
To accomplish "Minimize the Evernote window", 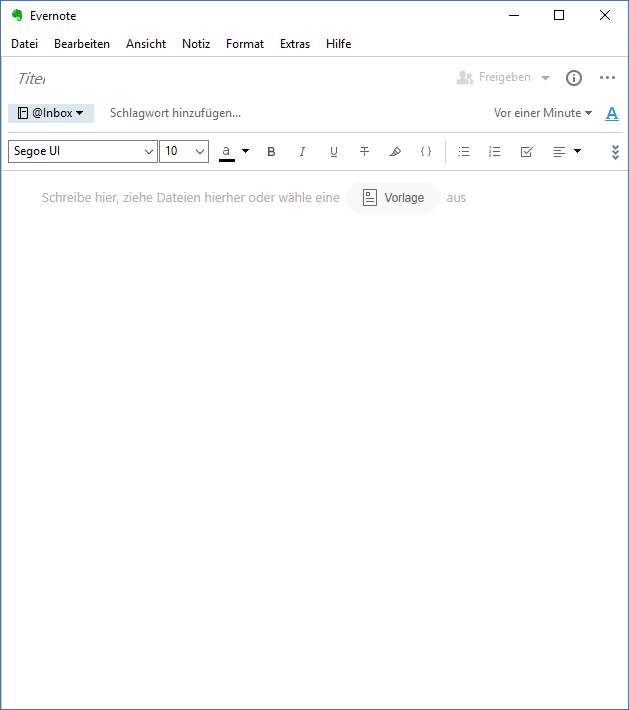I will point(514,15).
